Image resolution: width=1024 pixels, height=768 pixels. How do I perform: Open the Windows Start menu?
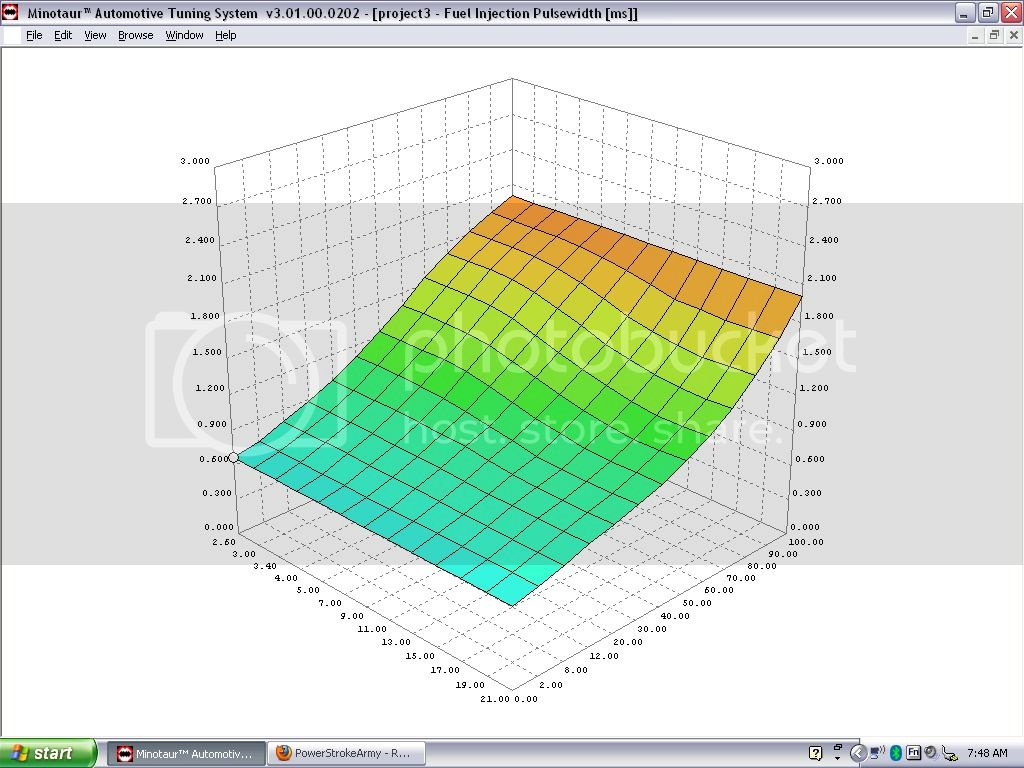tap(48, 753)
